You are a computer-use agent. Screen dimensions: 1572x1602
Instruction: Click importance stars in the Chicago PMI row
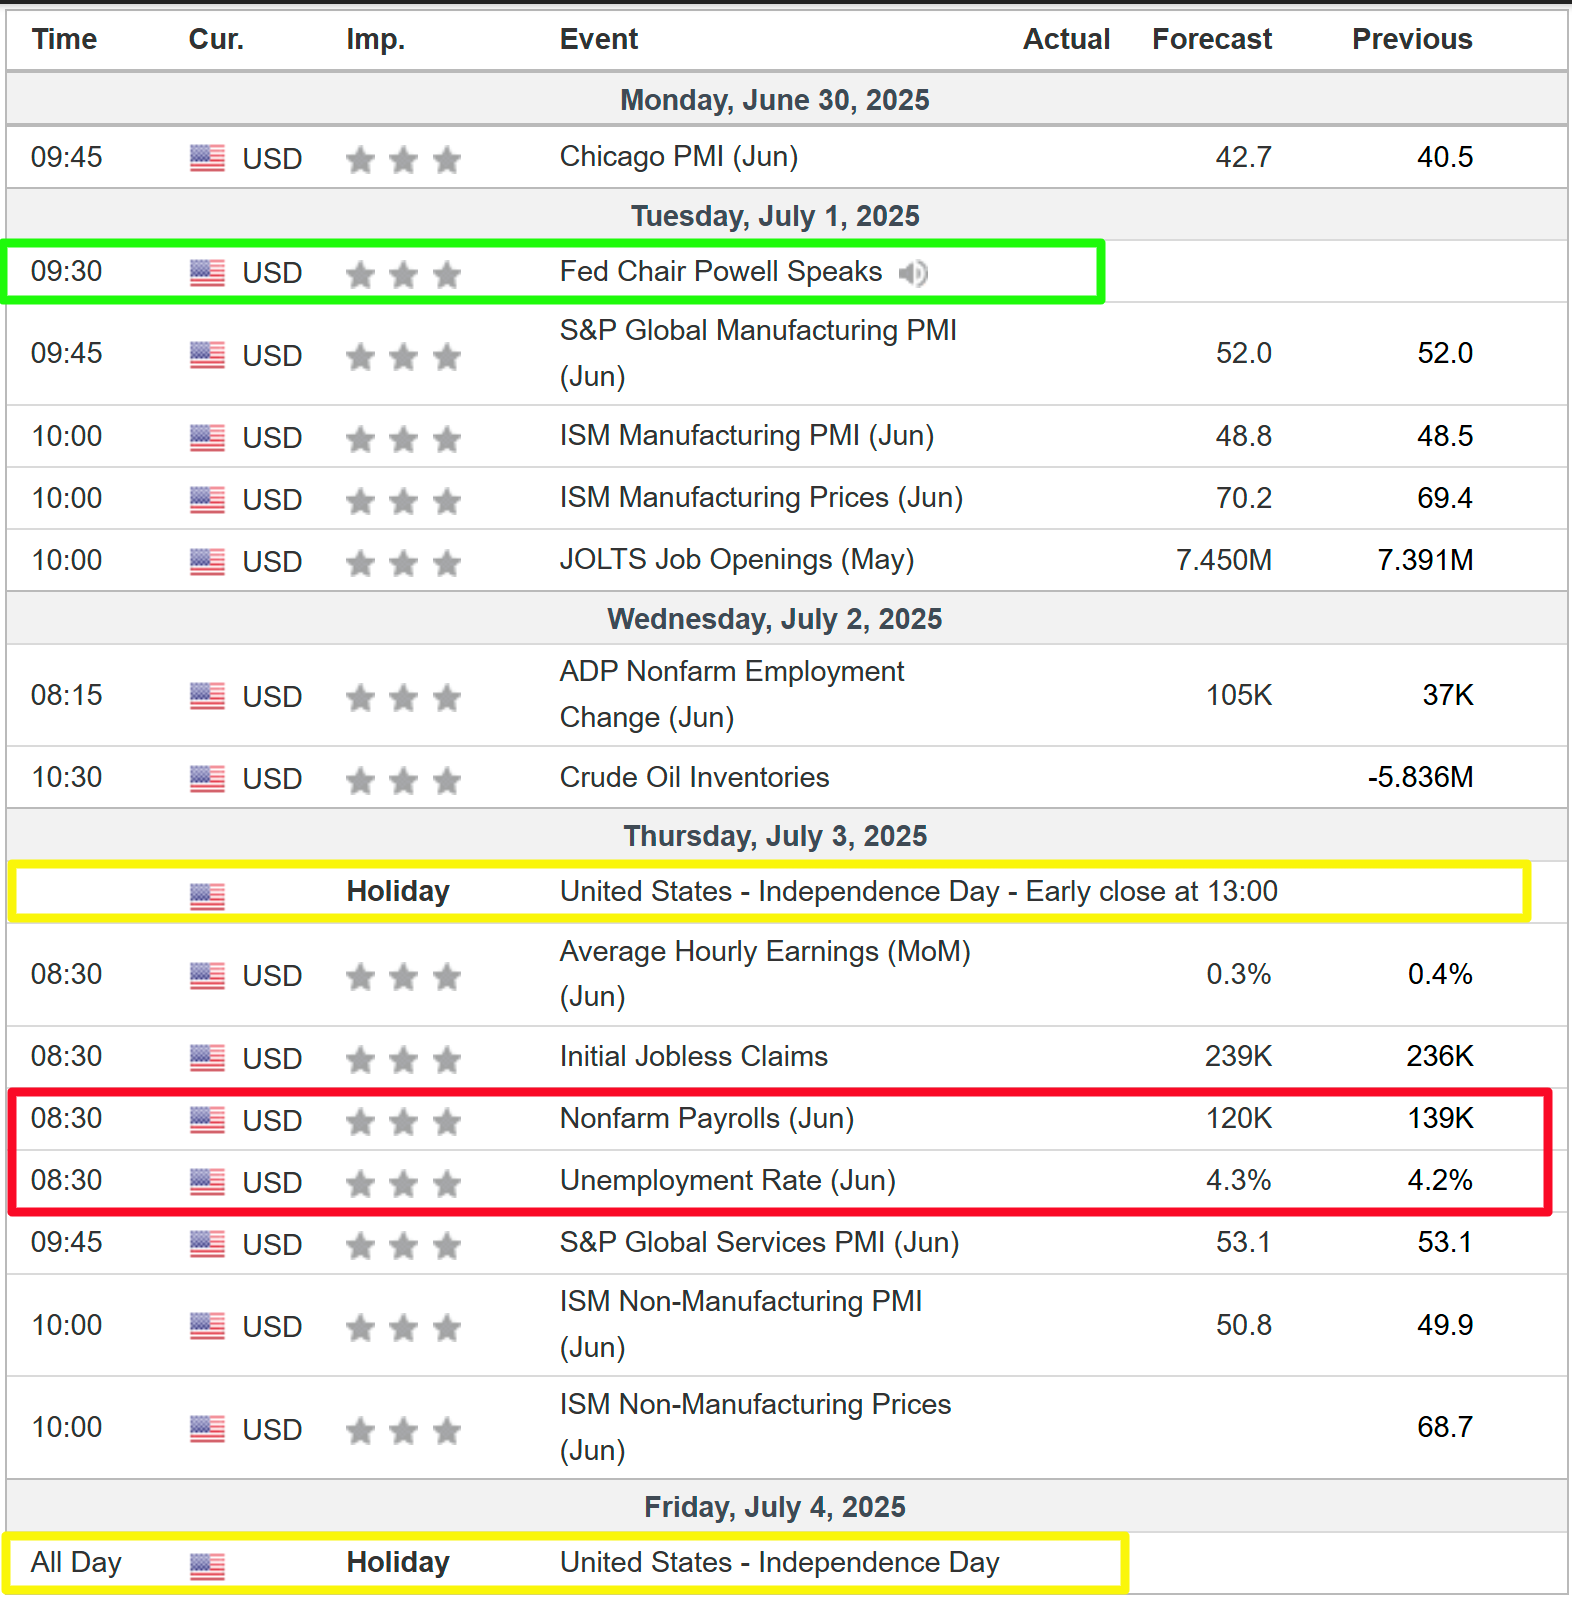[x=403, y=159]
